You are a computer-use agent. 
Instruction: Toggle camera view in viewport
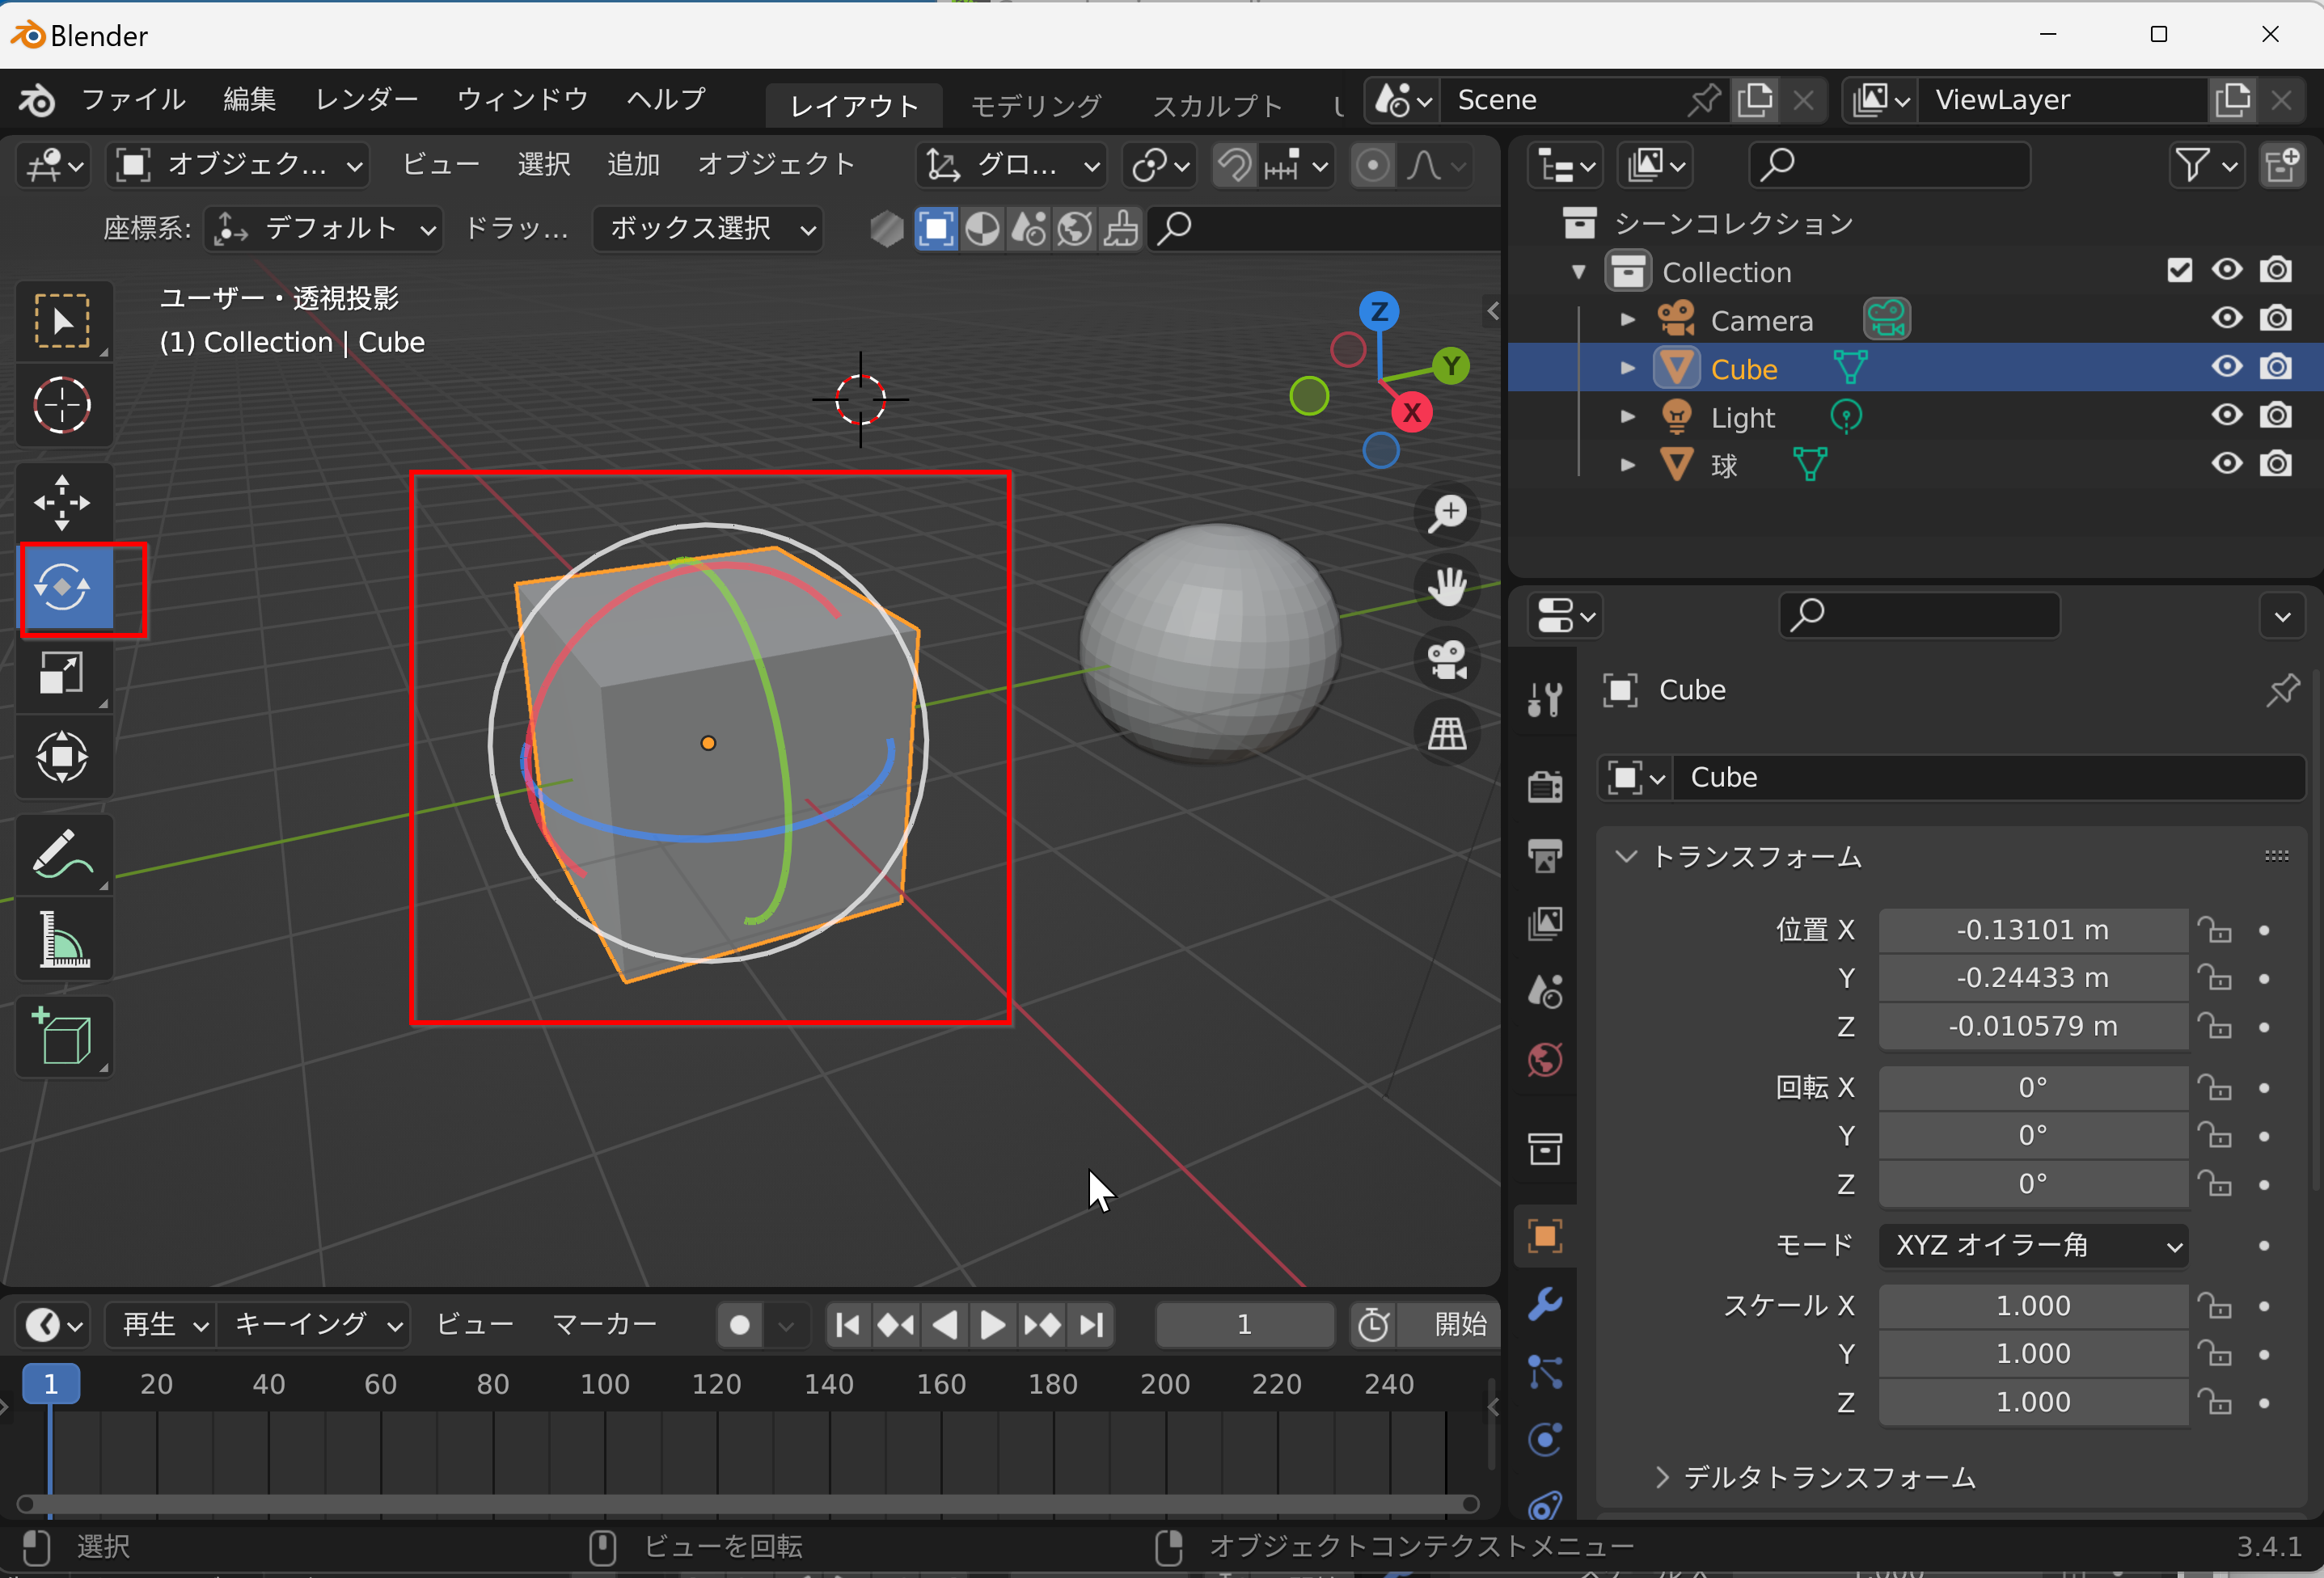[1446, 660]
